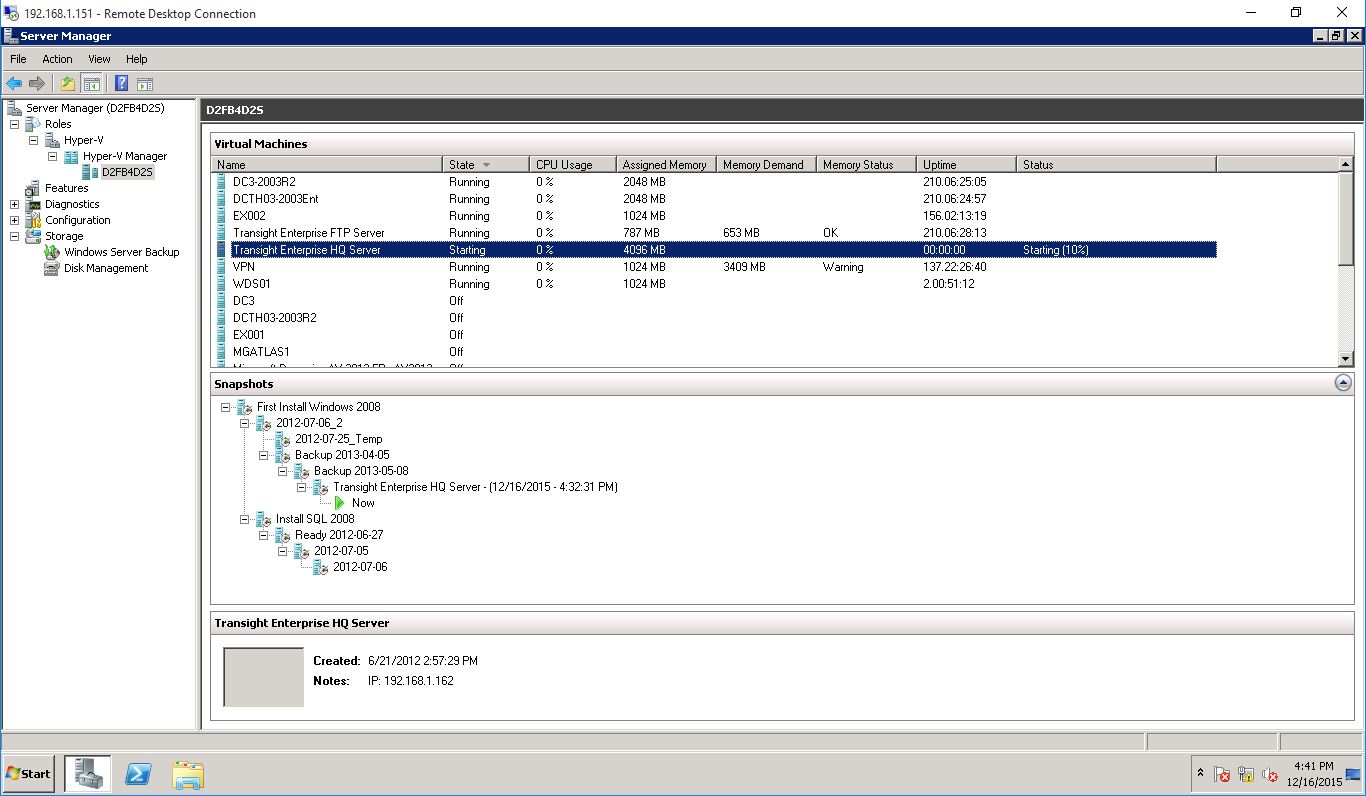Screen dimensions: 1366x796
Task: Select the EX001 virtual machine
Action: (715, 335)
